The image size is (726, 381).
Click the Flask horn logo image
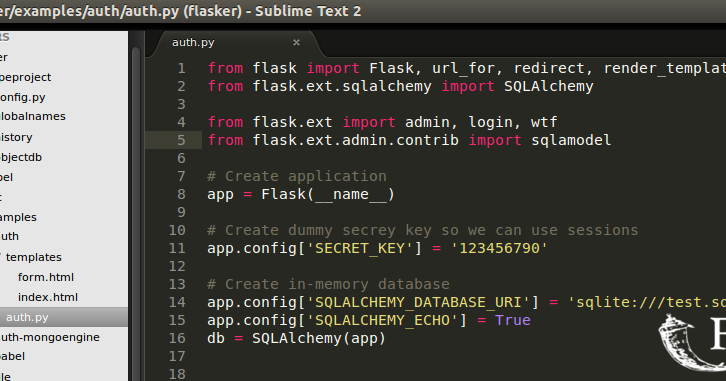(x=692, y=343)
